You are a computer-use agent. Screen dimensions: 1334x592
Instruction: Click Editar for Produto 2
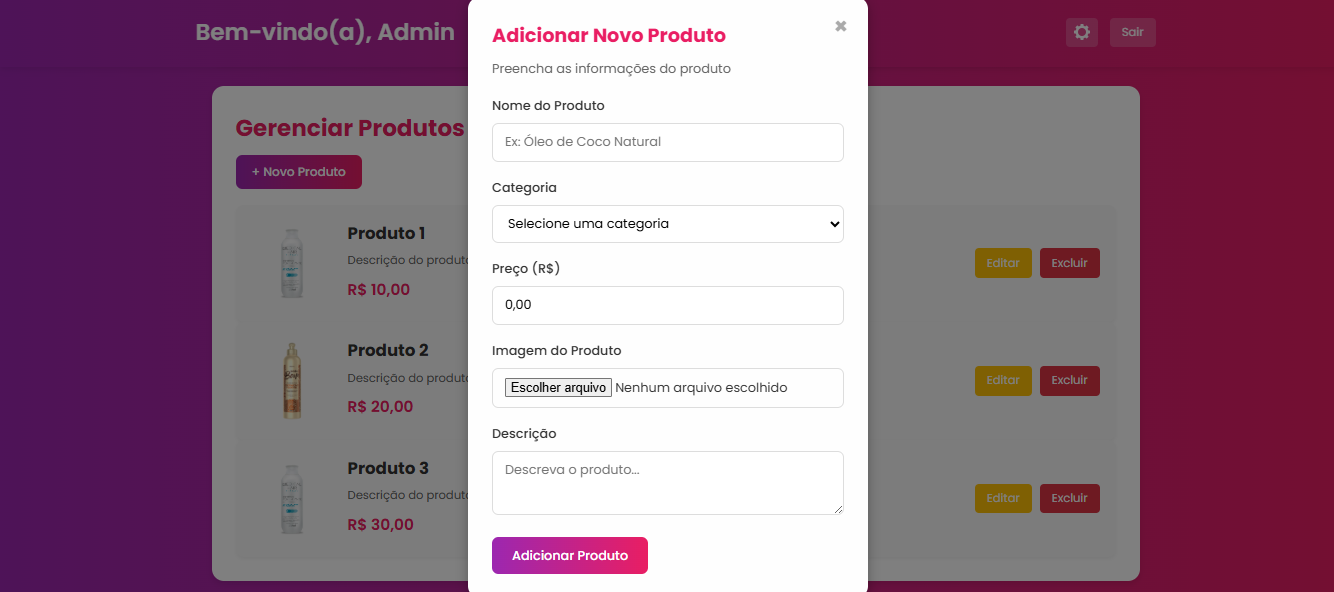point(1002,380)
